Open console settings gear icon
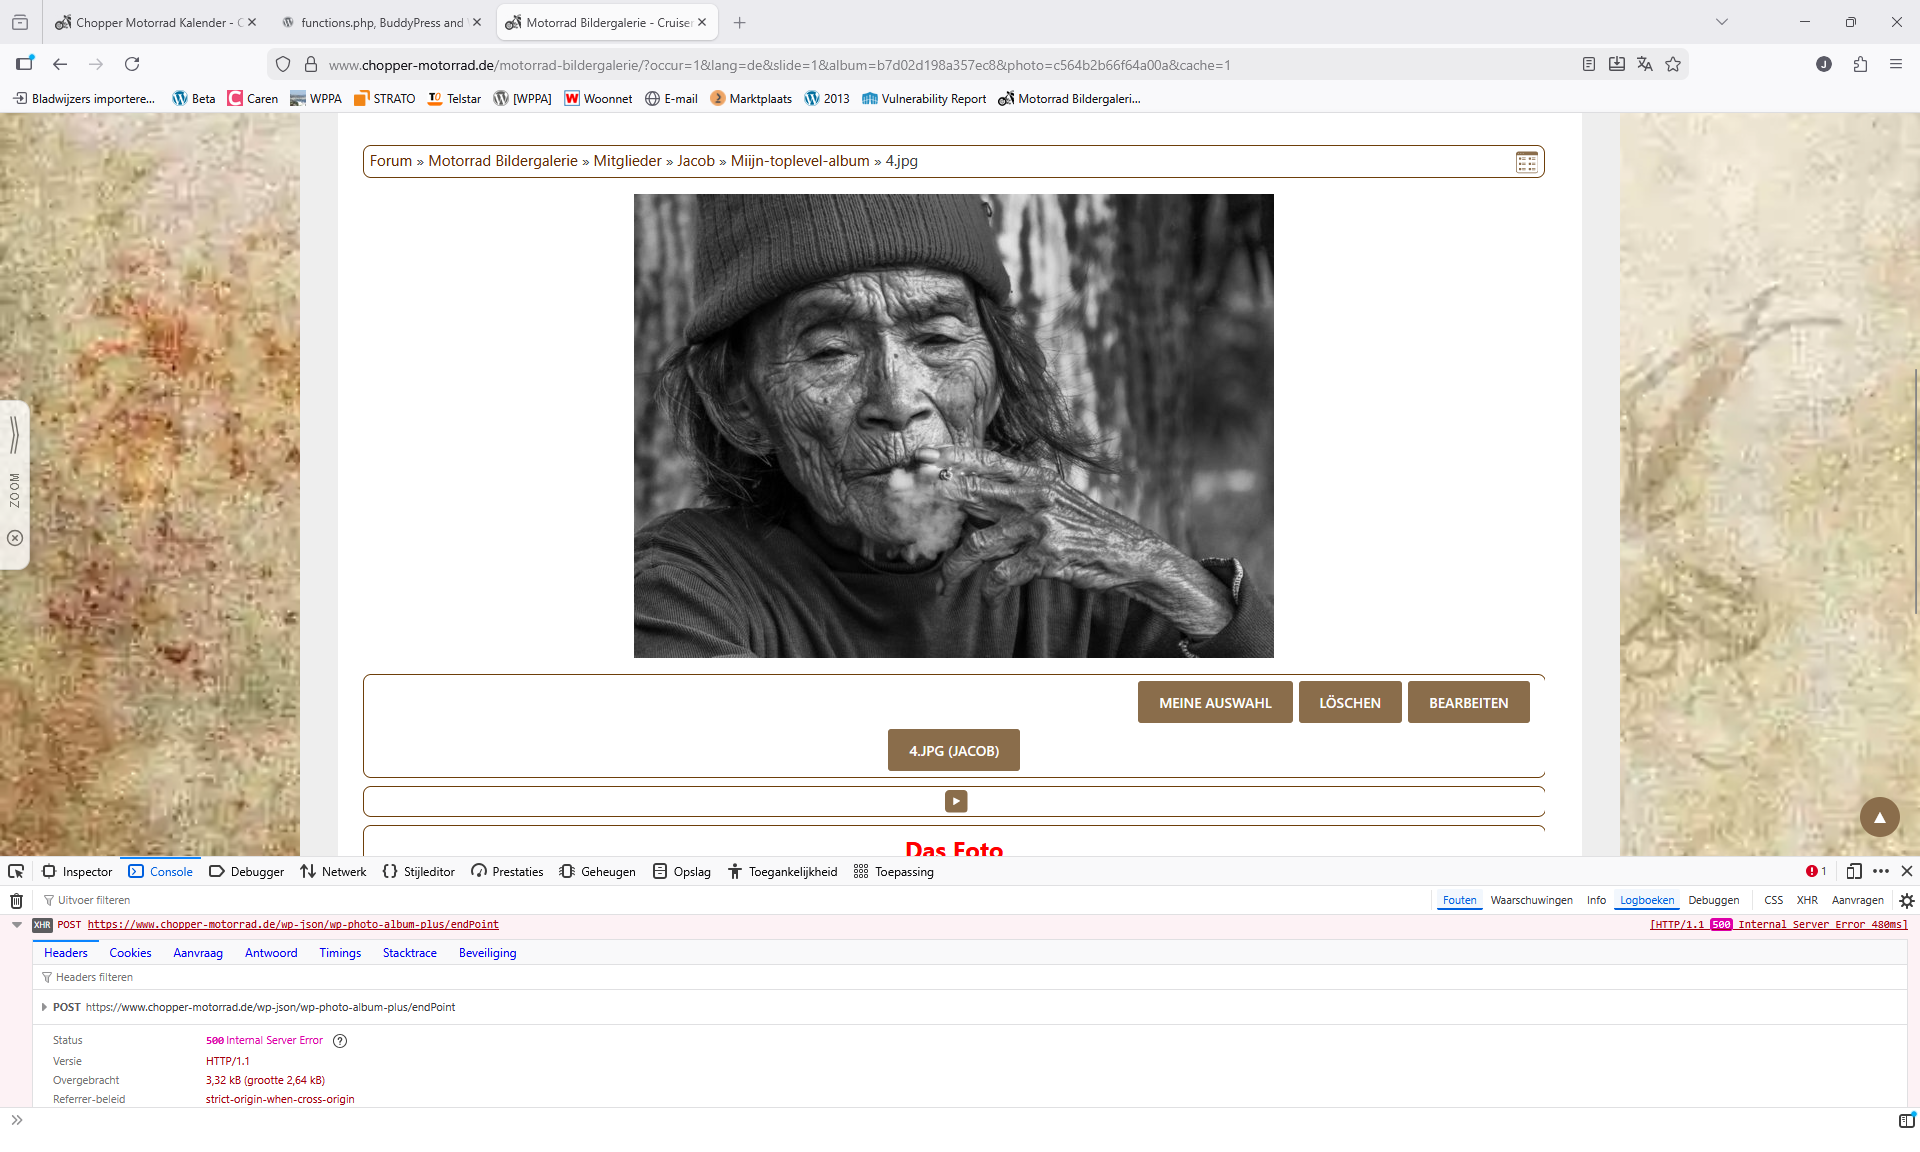1920x1152 pixels. click(1907, 900)
